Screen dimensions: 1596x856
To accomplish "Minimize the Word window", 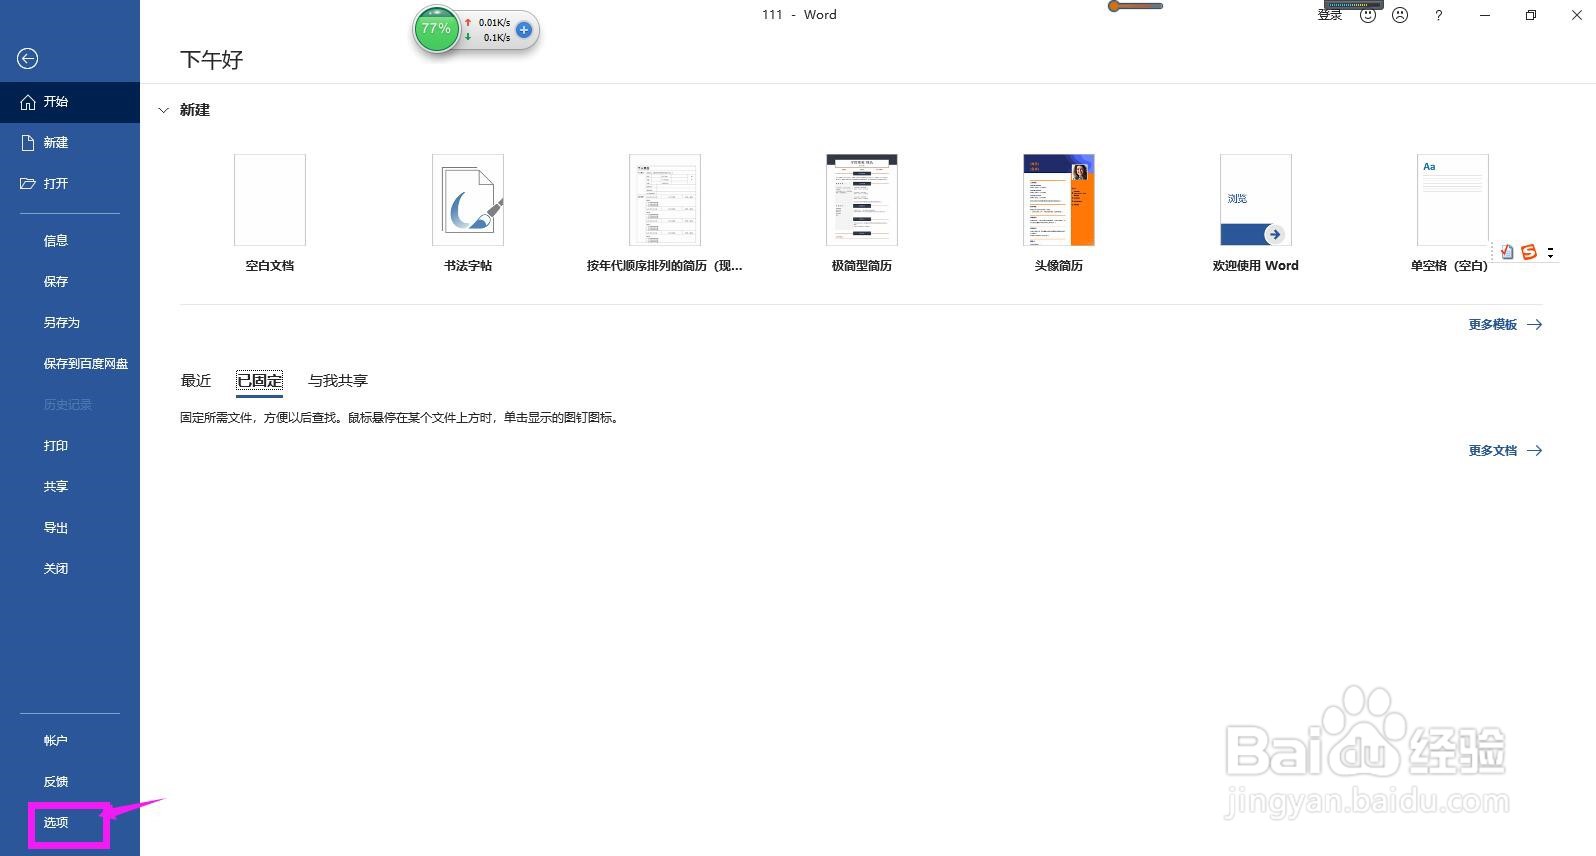I will coord(1485,16).
